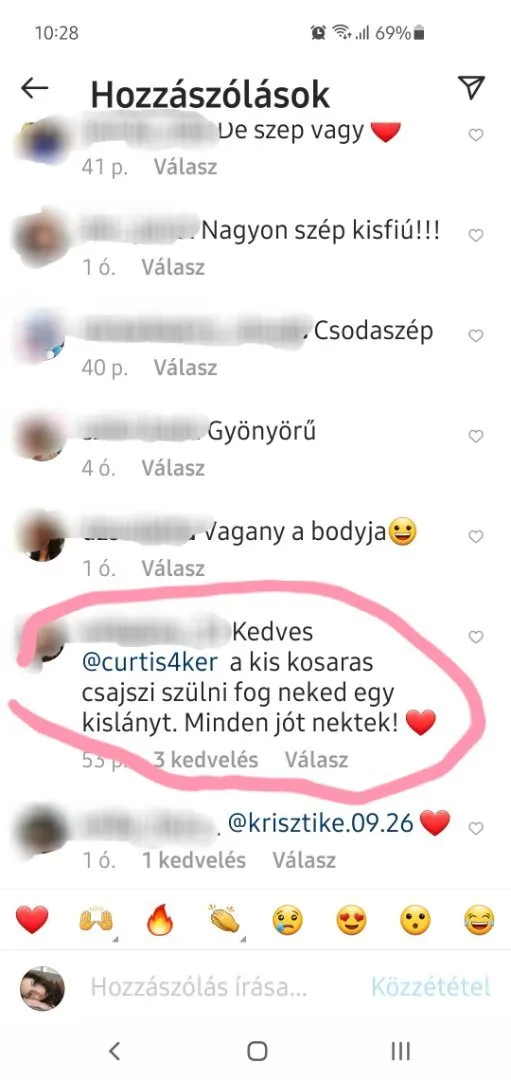This screenshot has width=511, height=1080.
Task: Focus the 'Hozzászólás írása...' comment field
Action: pos(198,988)
